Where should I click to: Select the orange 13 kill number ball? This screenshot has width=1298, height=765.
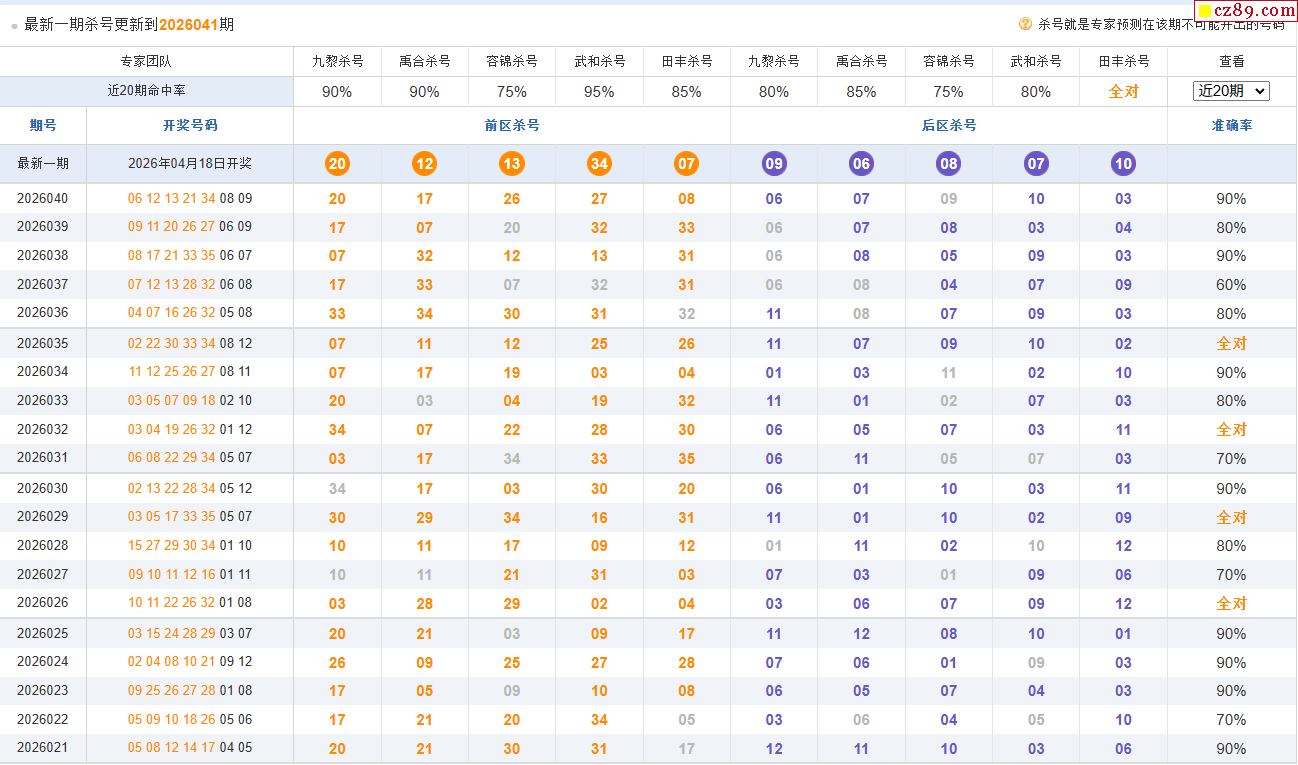coord(512,164)
